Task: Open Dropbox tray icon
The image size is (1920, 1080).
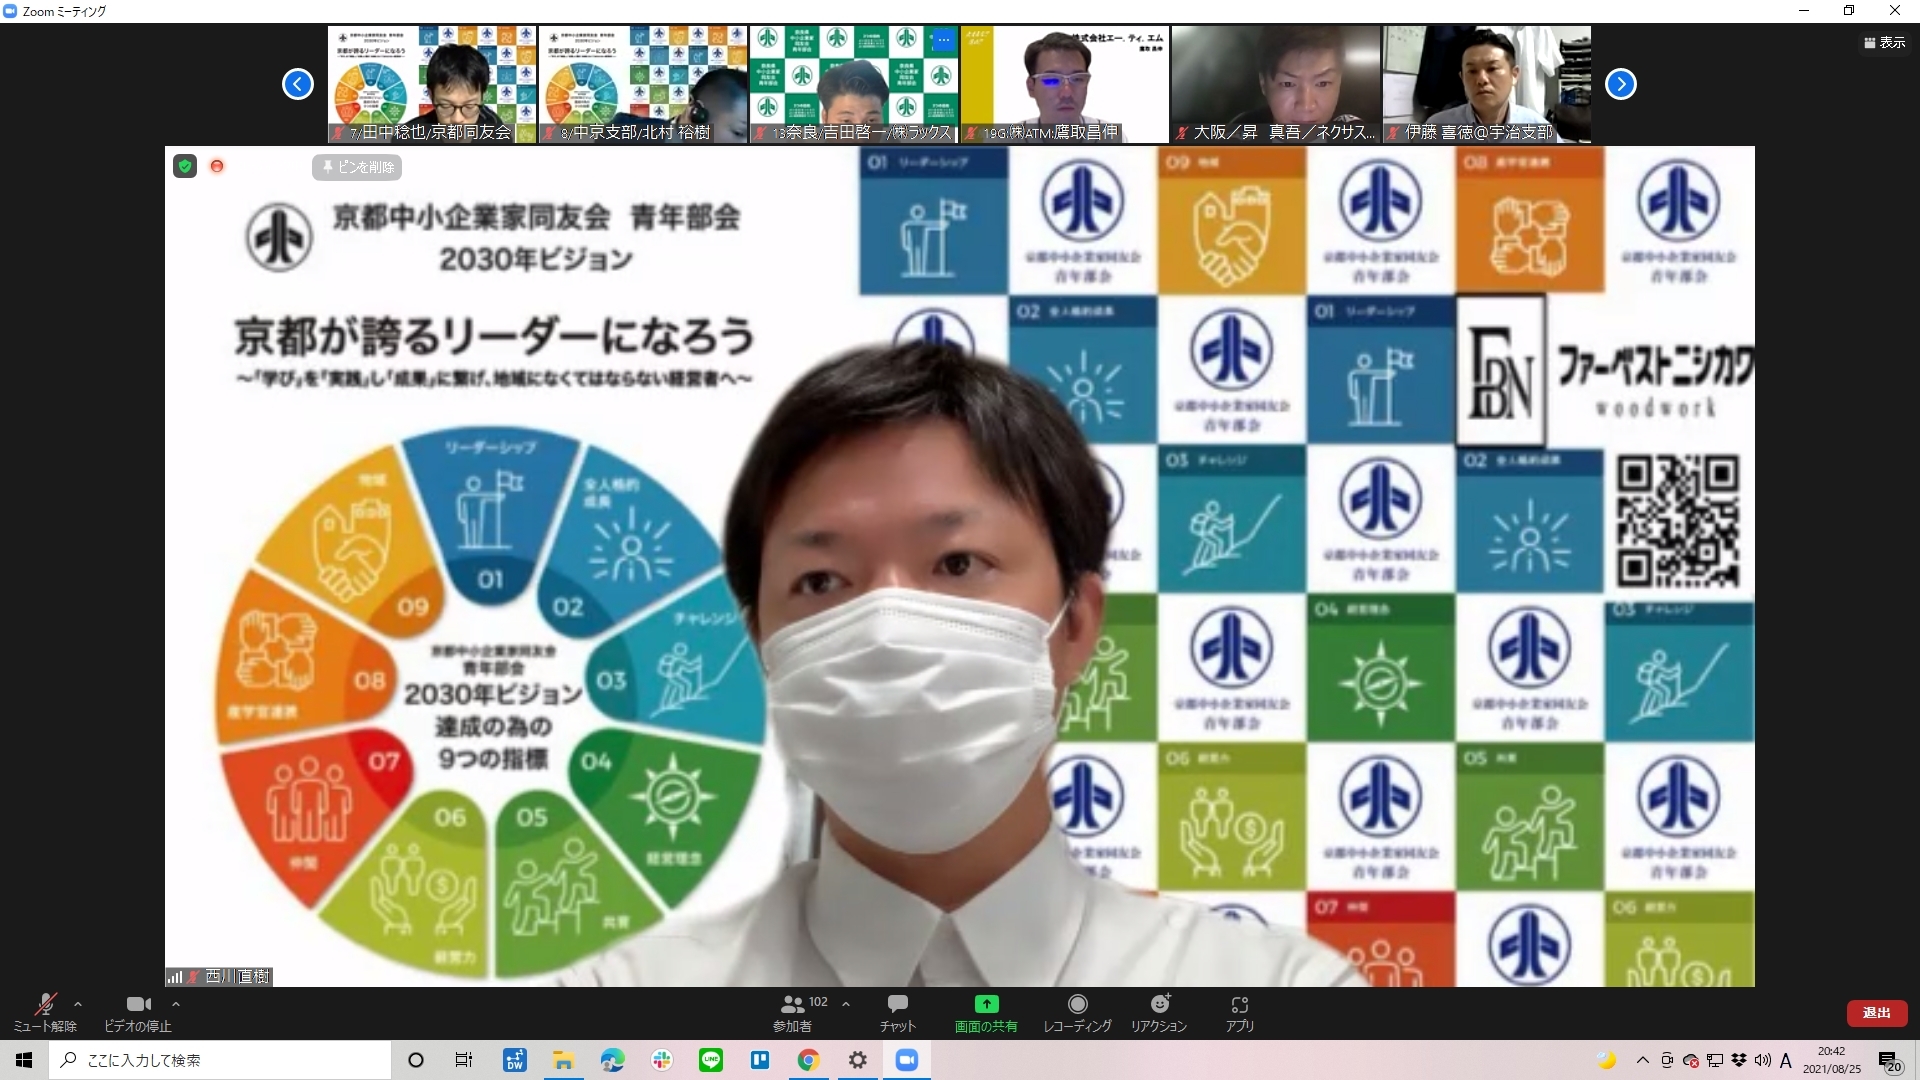Action: [x=1739, y=1060]
